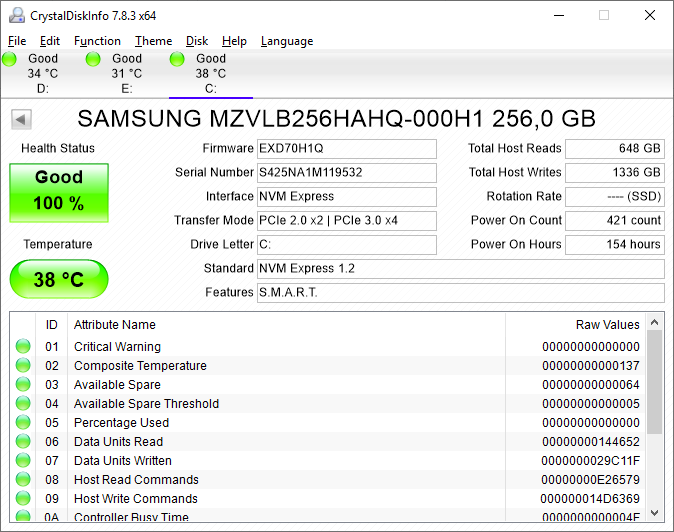Select the Critical Warning attribute text
The height and width of the screenshot is (532, 674).
pyautogui.click(x=117, y=347)
